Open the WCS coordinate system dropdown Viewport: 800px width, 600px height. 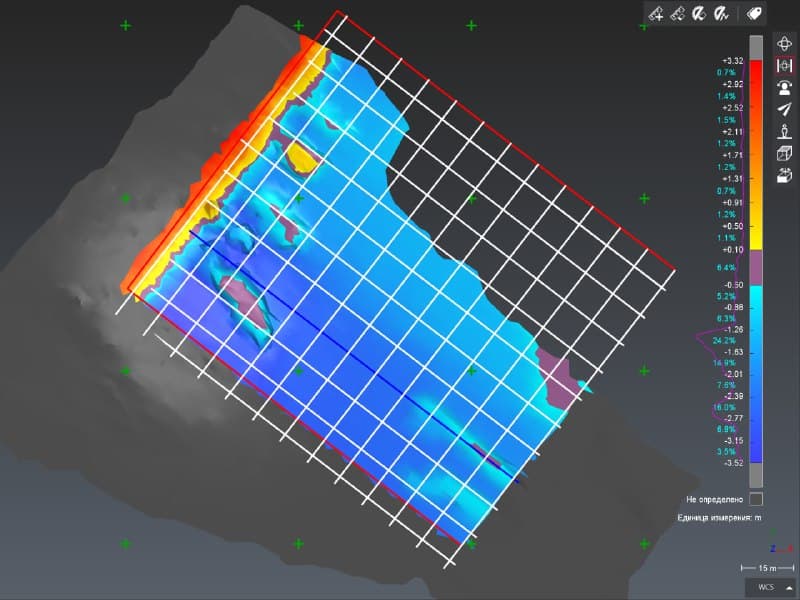(771, 587)
